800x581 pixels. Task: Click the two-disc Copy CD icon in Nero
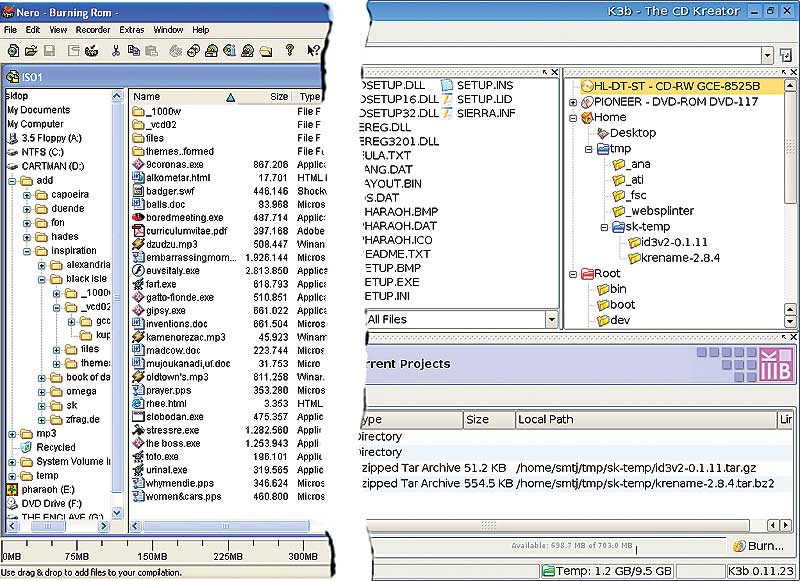coord(193,50)
